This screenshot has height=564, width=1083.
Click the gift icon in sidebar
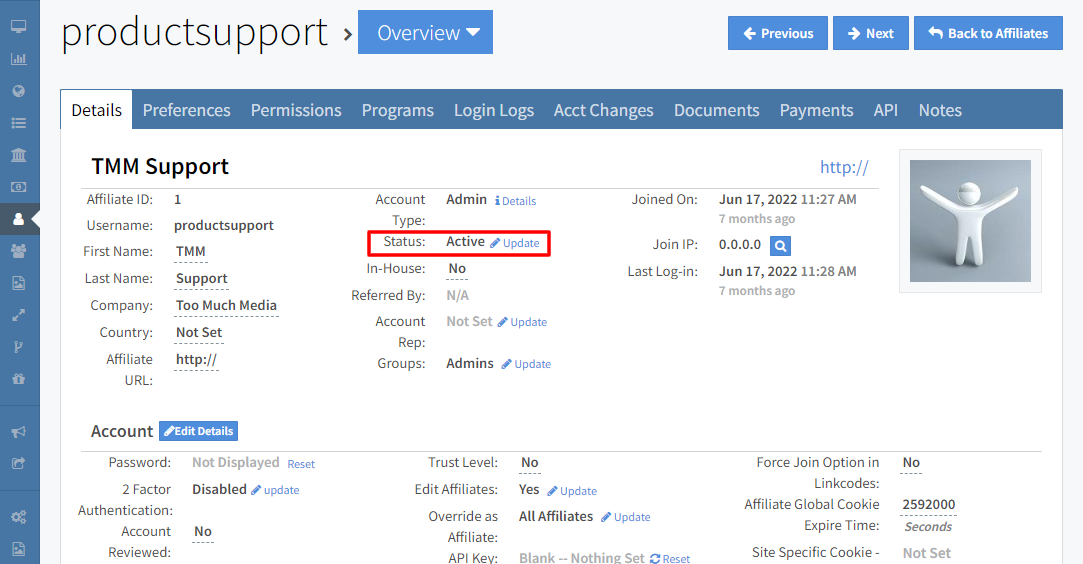18,379
